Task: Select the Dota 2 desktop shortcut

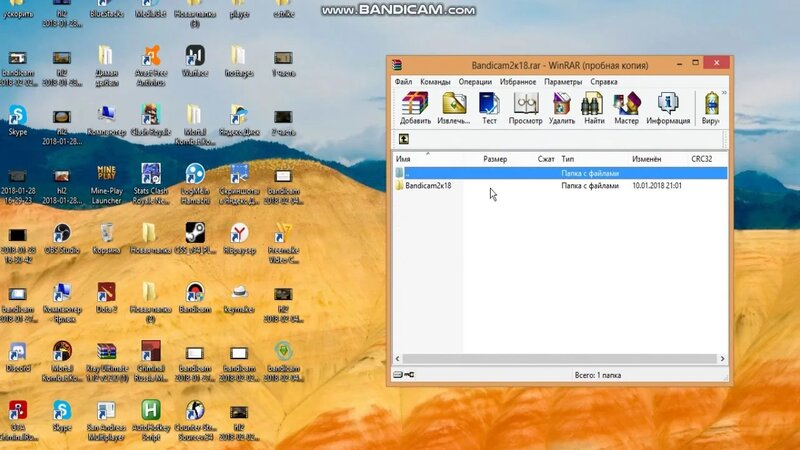Action: click(106, 298)
